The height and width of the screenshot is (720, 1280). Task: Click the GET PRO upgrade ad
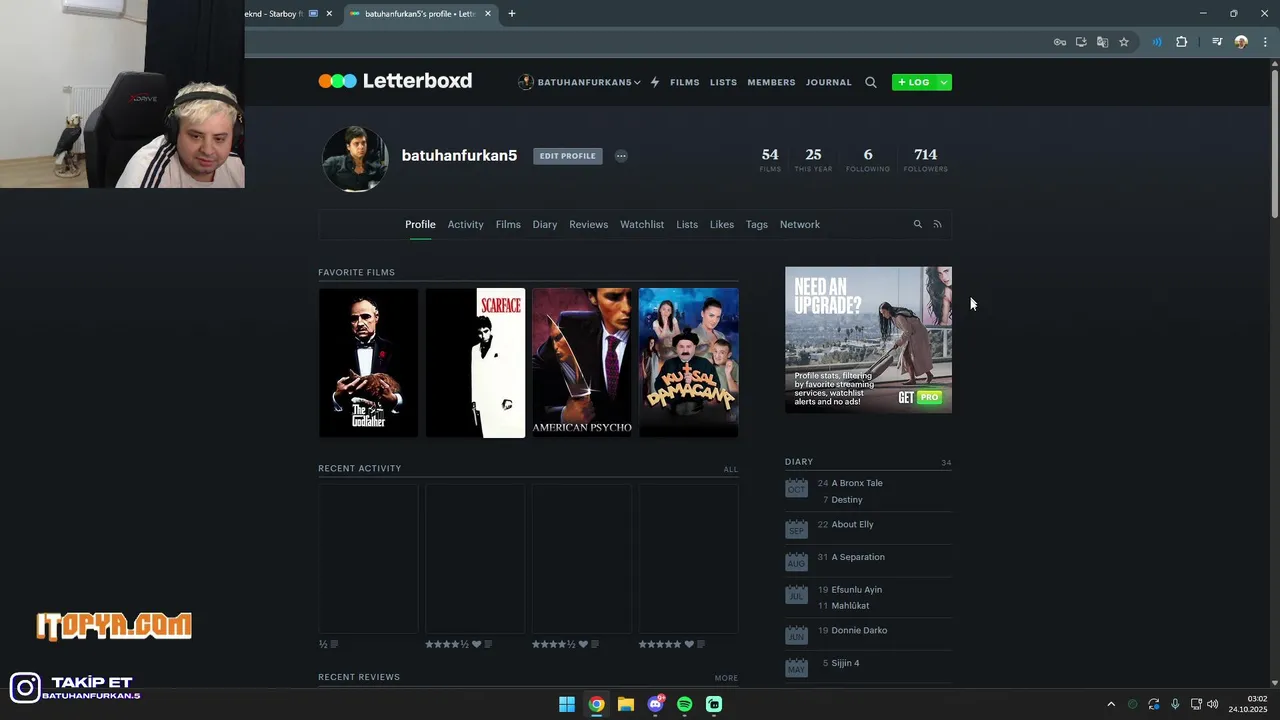point(868,340)
